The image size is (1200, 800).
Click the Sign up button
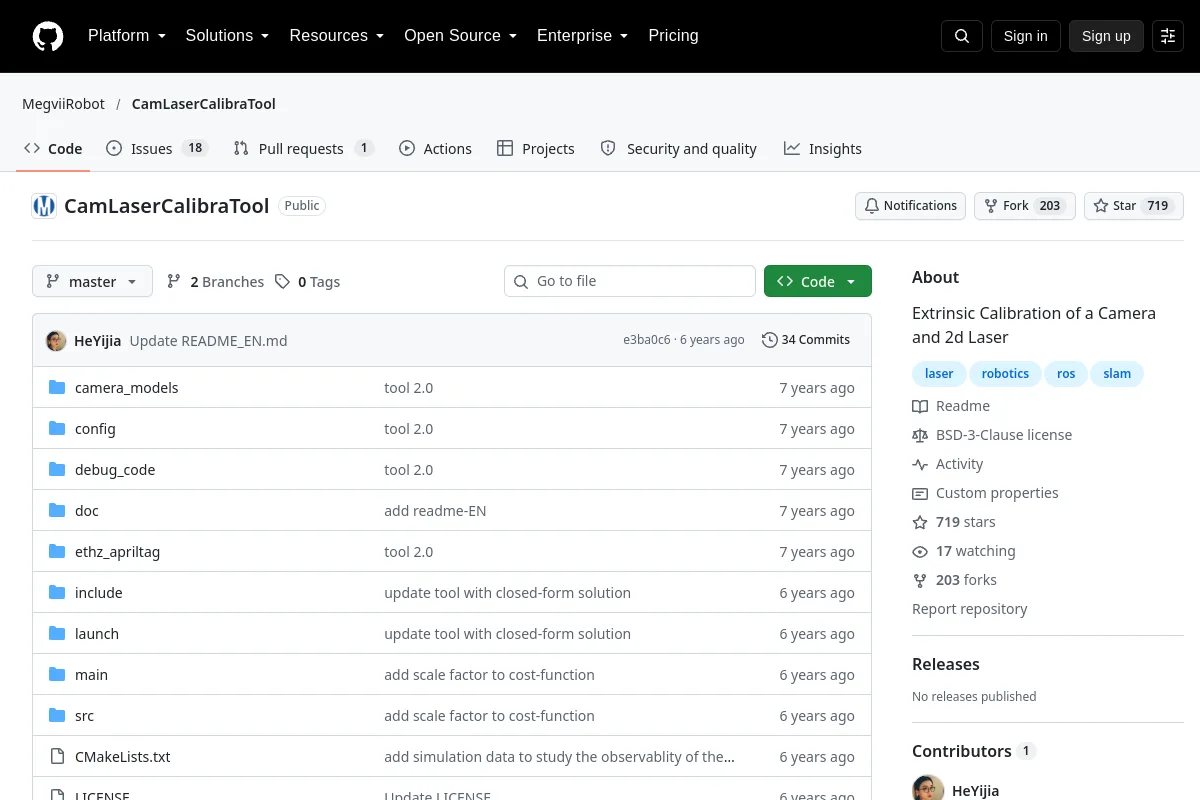coord(1106,36)
